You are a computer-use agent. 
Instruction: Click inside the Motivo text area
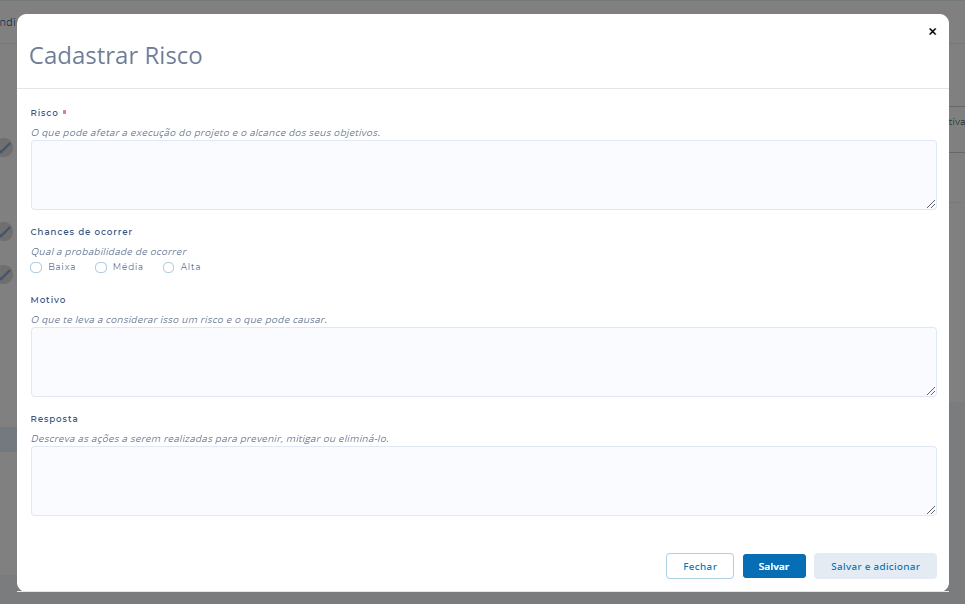point(483,362)
